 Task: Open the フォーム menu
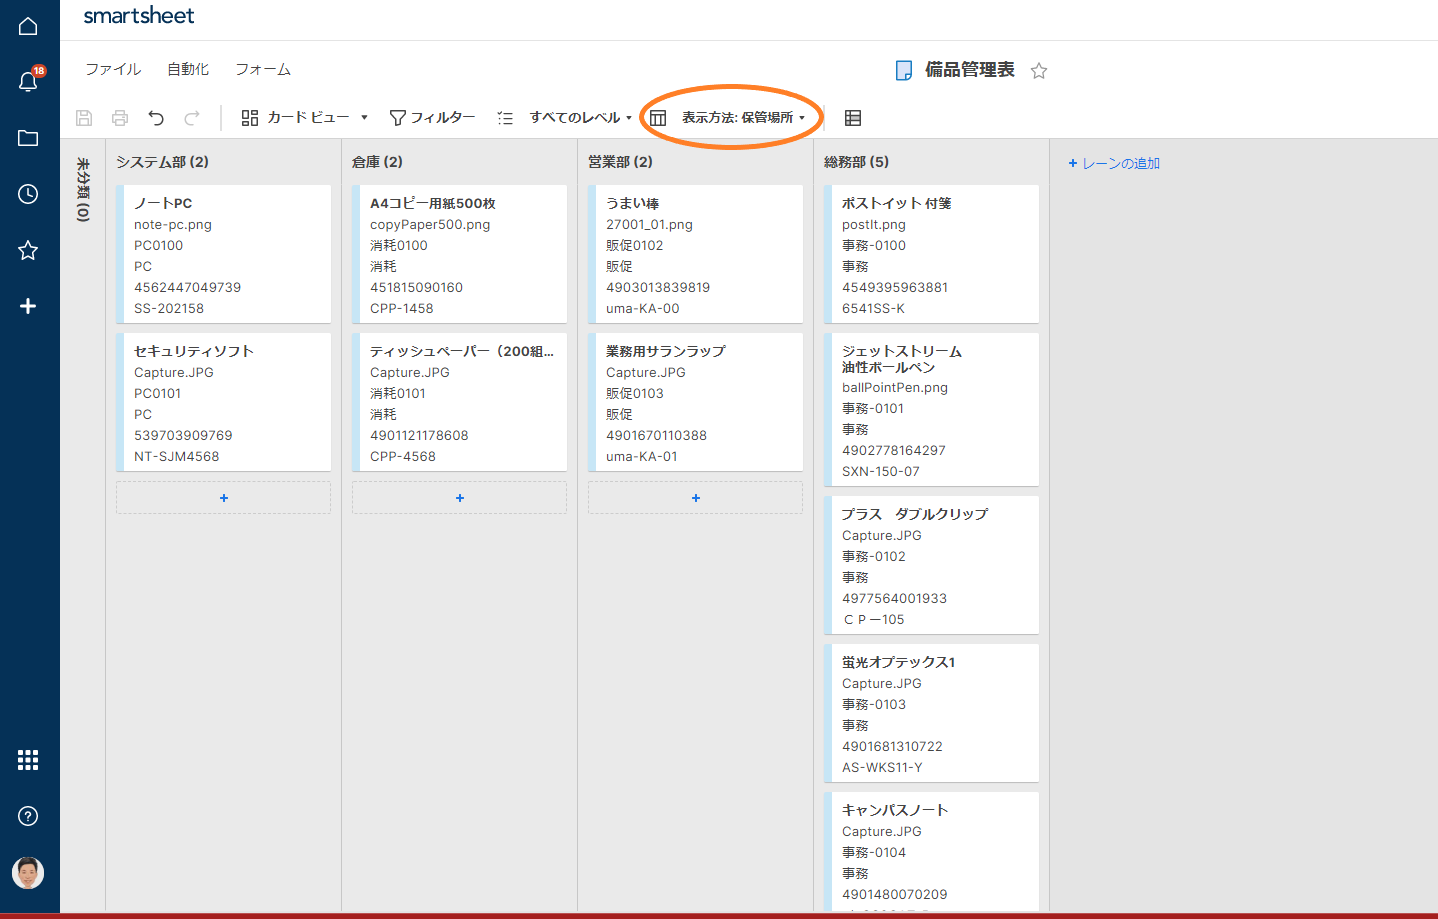[263, 69]
